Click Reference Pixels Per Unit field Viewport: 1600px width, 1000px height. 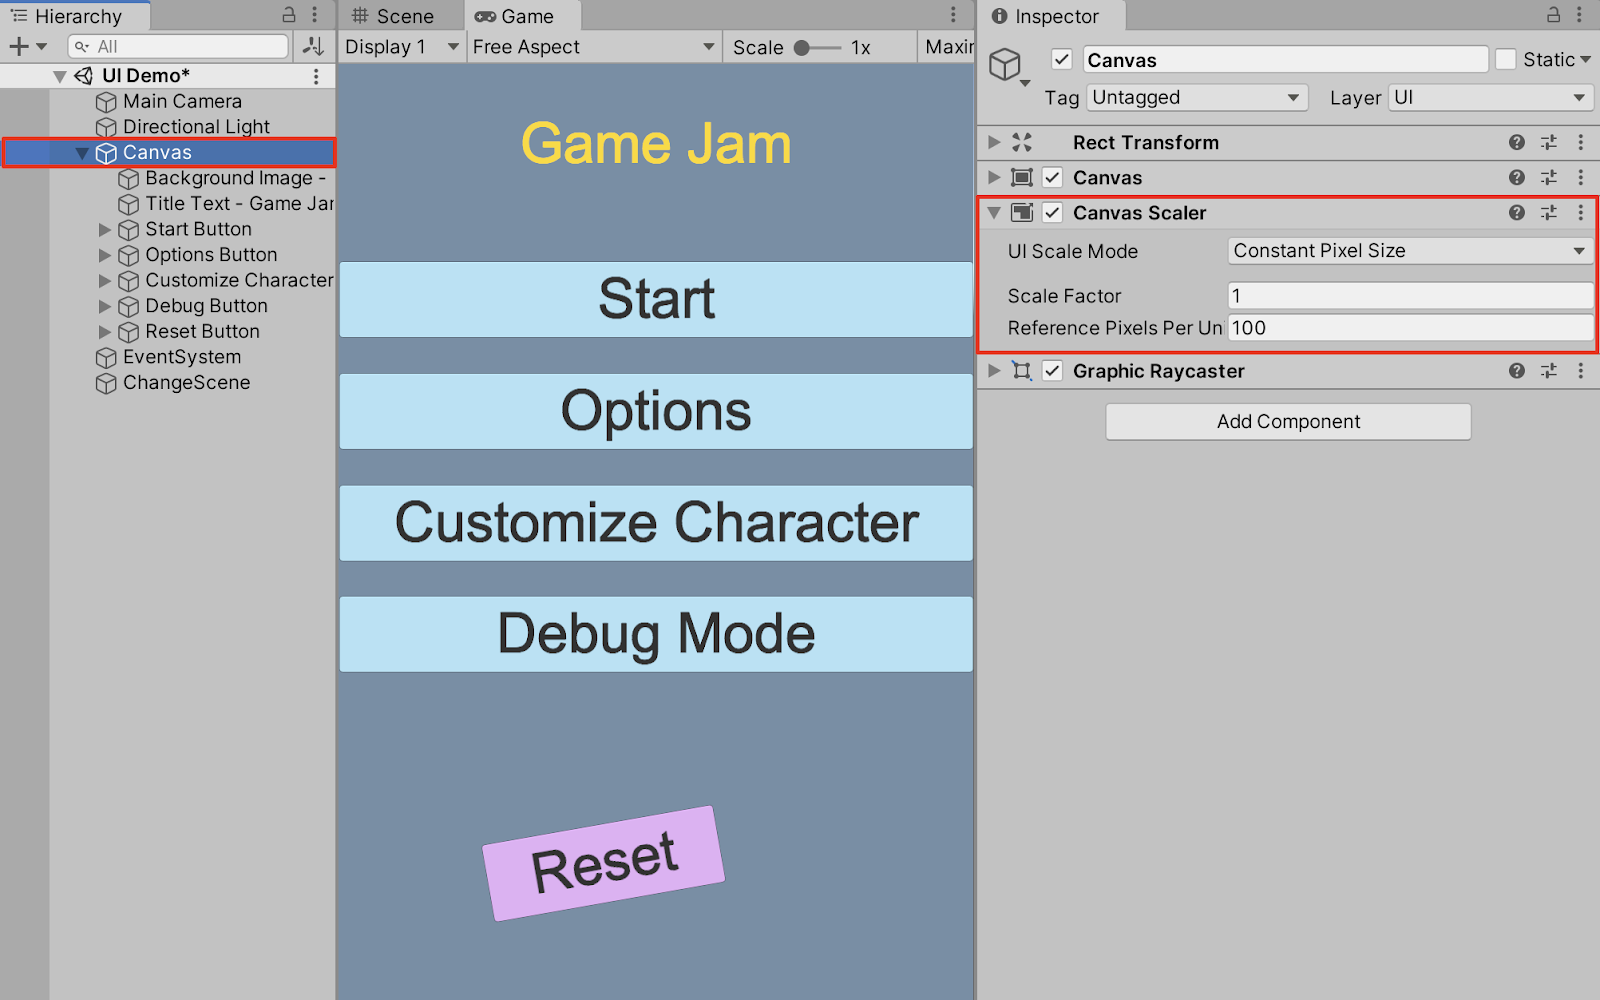point(1410,328)
